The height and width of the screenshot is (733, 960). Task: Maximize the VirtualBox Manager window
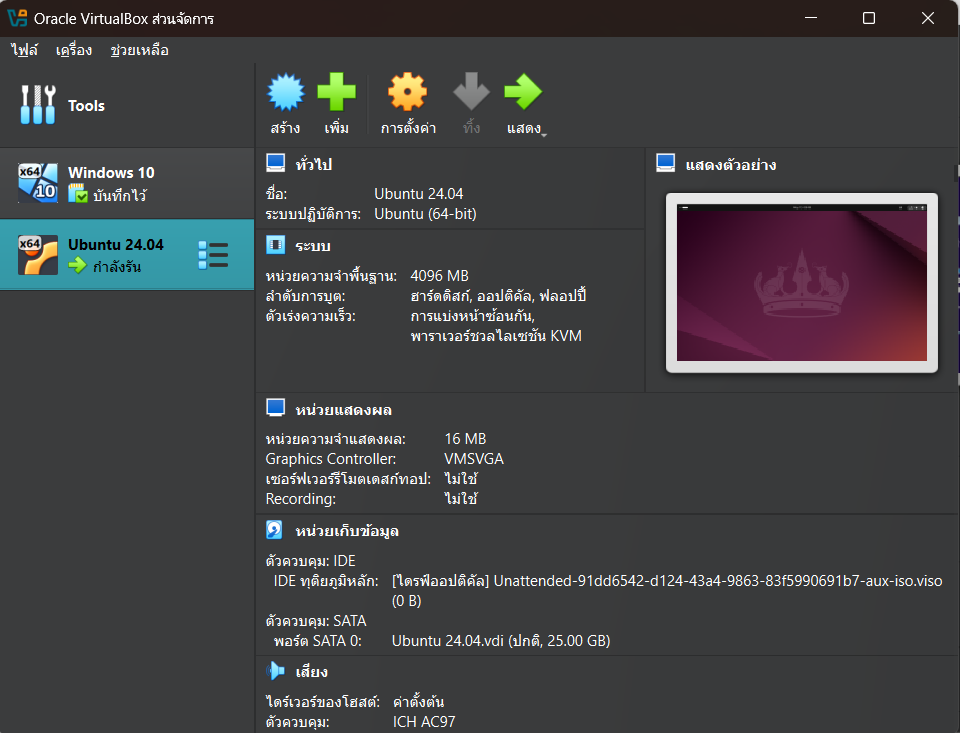869,18
